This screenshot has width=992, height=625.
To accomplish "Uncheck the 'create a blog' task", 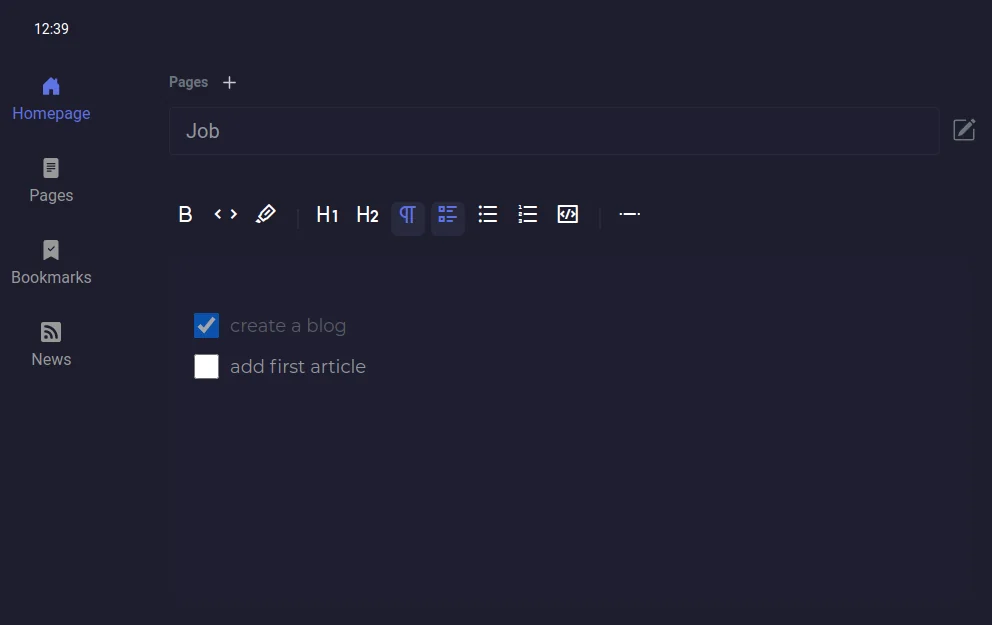I will point(206,326).
